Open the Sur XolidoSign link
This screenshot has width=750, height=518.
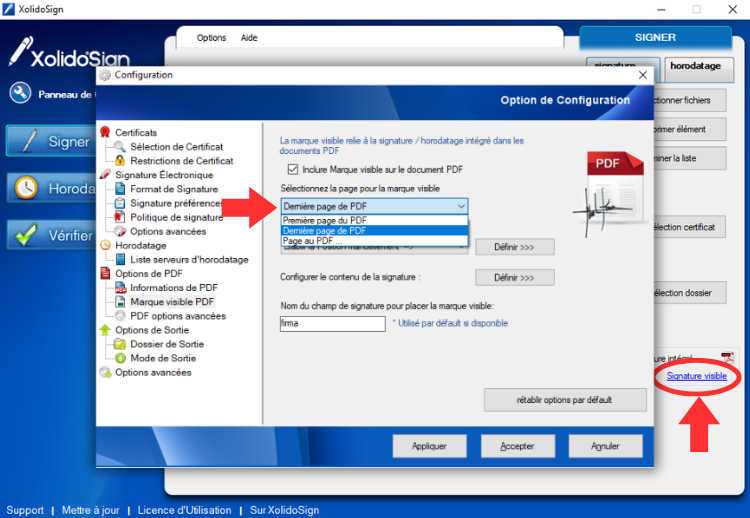click(x=284, y=510)
